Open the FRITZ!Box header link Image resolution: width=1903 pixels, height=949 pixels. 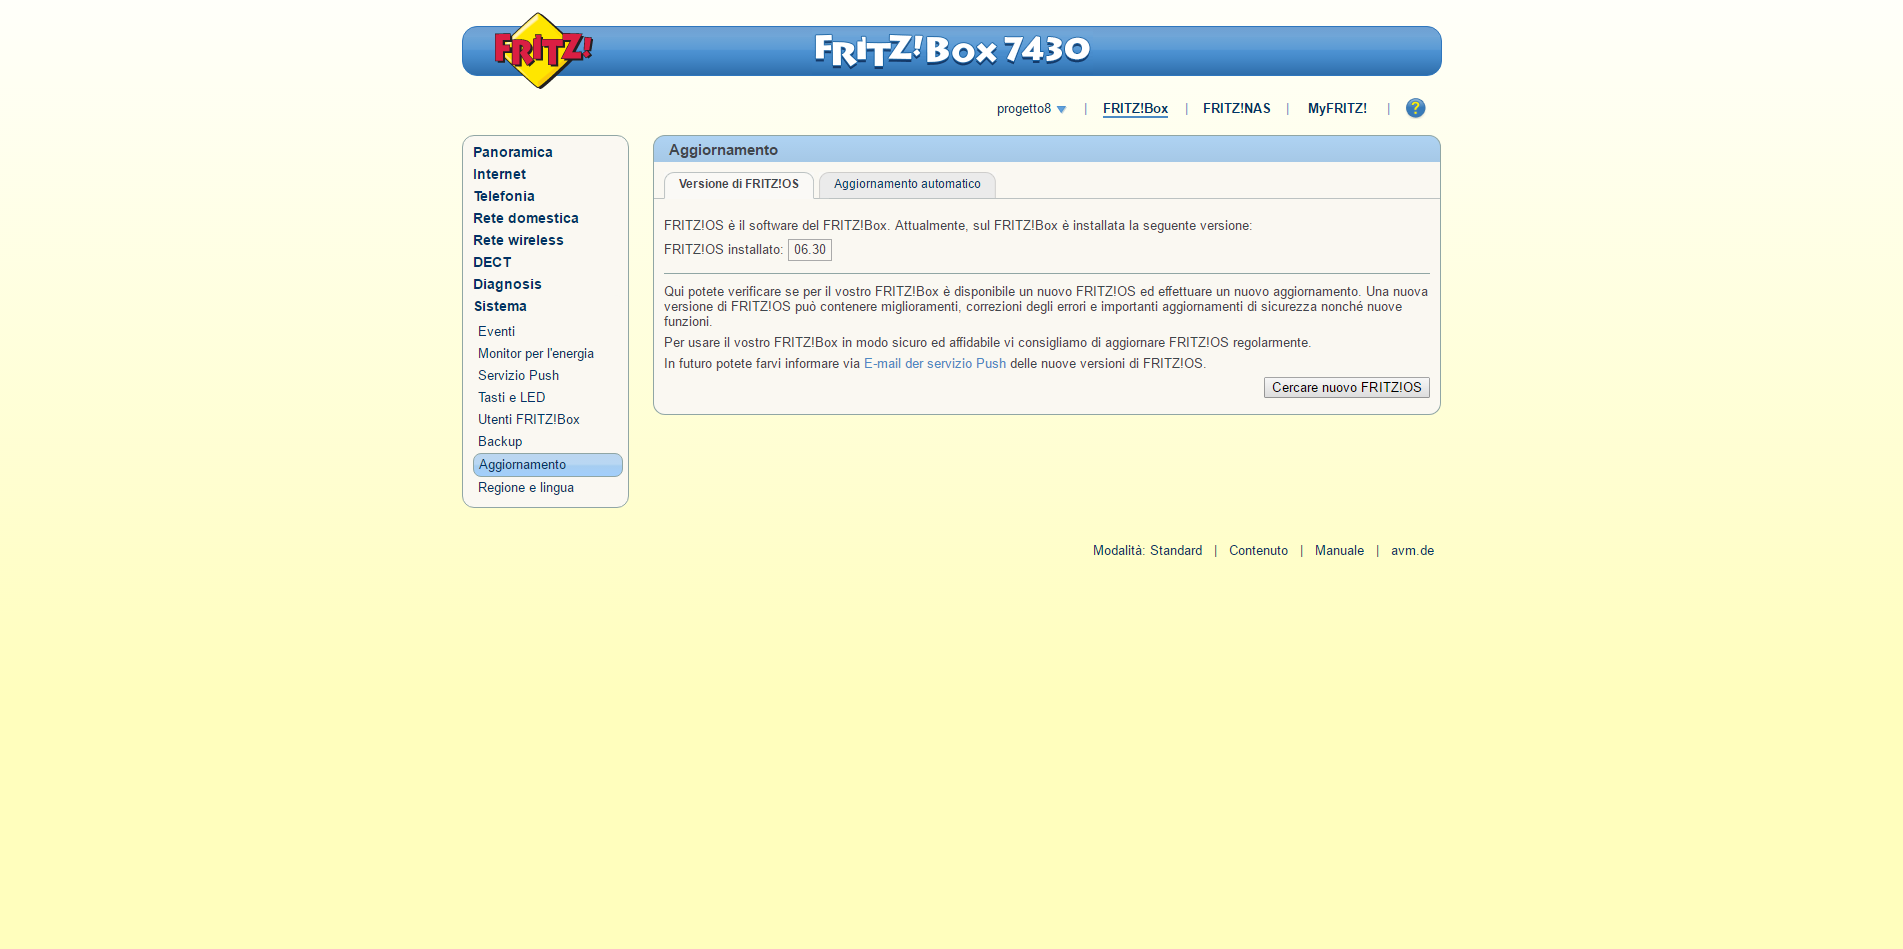(x=1135, y=109)
